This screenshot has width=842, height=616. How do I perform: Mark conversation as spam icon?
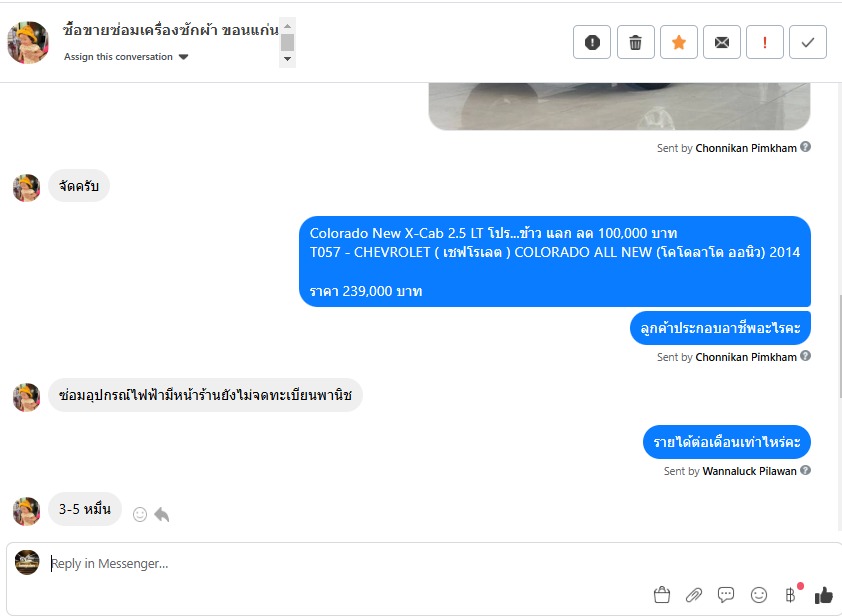click(x=592, y=42)
